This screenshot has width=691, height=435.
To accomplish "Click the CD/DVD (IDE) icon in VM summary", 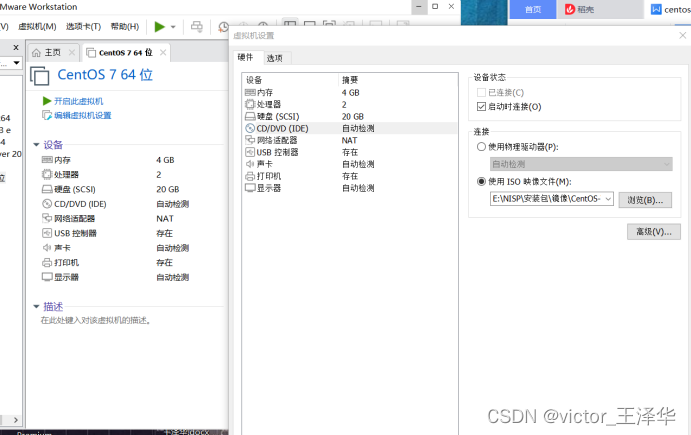I will tap(47, 204).
